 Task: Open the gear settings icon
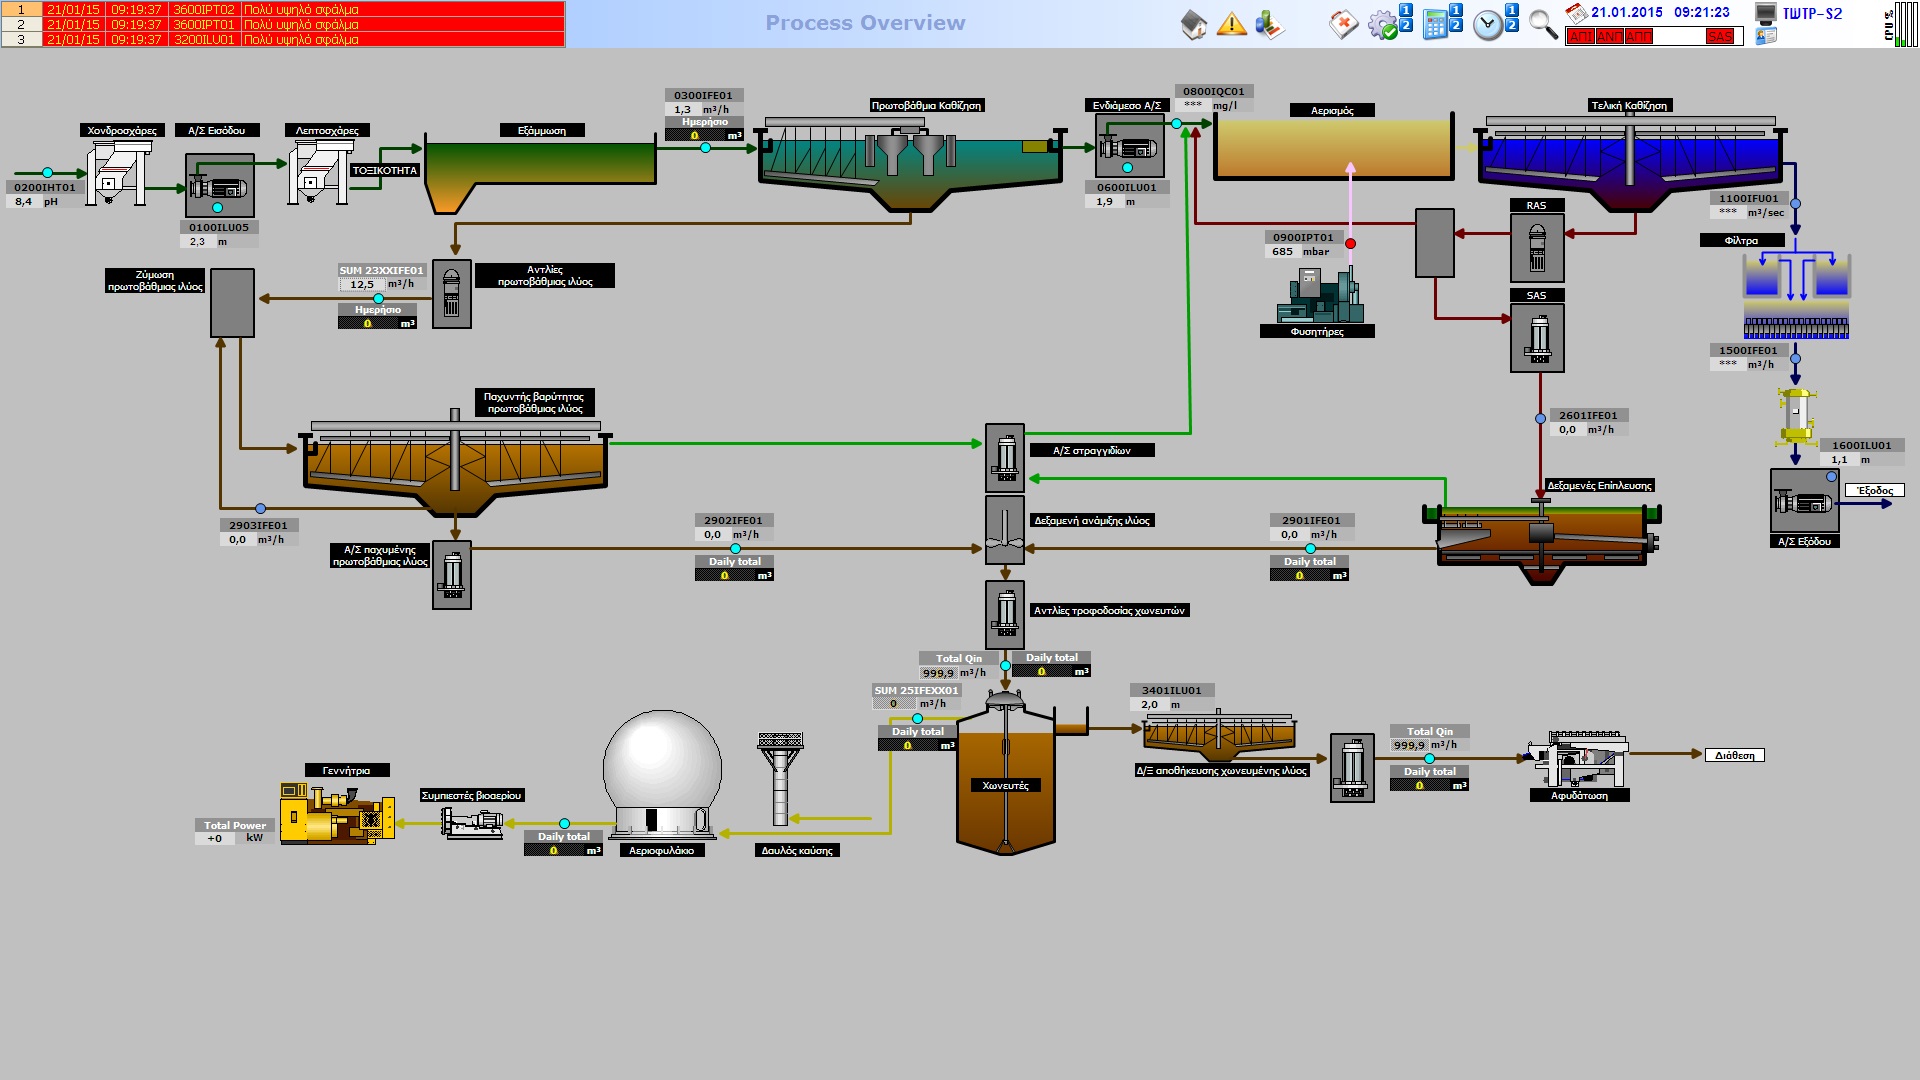(1384, 24)
